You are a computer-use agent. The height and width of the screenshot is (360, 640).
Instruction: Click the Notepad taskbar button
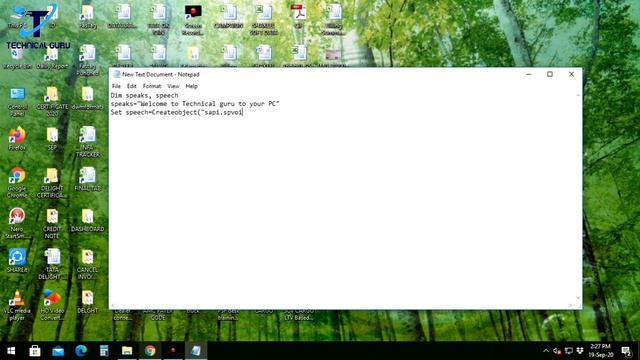coord(196,351)
